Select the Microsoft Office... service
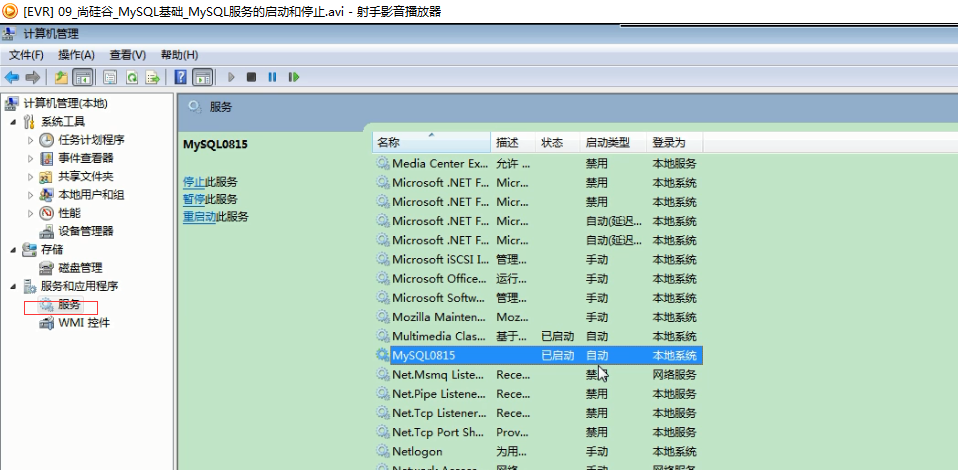The height and width of the screenshot is (470, 958). pos(439,279)
